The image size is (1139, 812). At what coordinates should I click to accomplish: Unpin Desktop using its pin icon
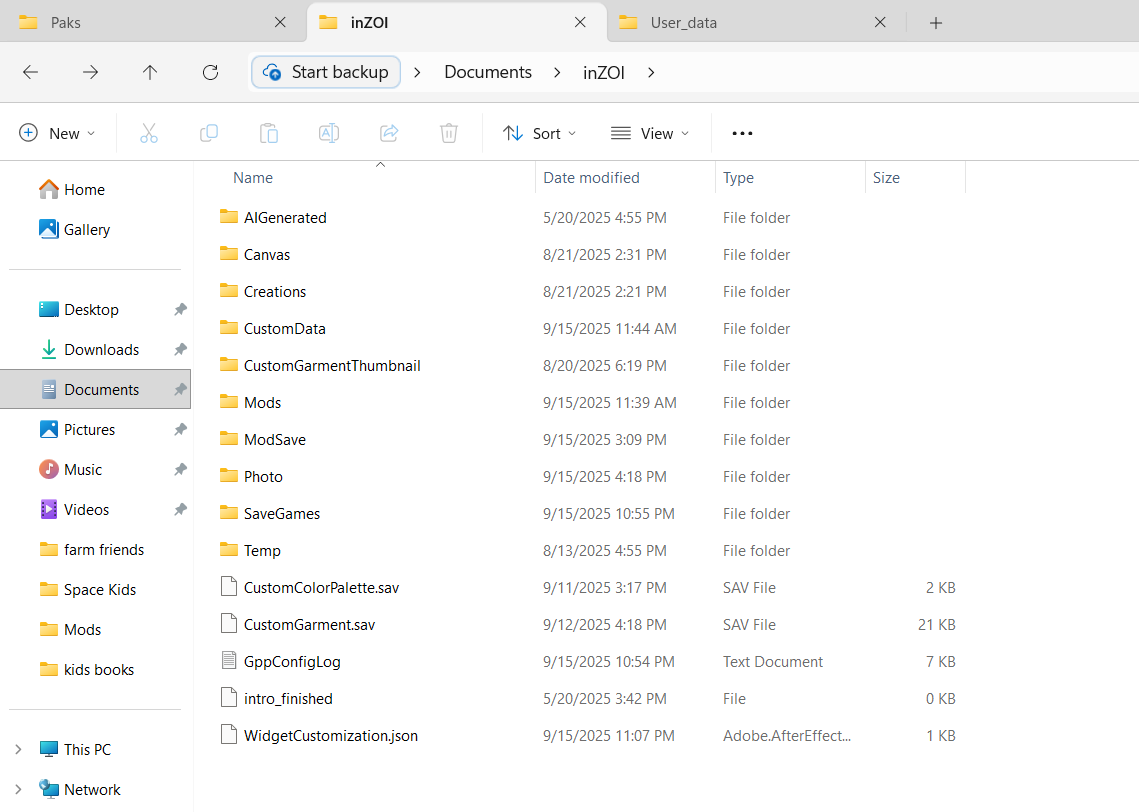click(180, 309)
